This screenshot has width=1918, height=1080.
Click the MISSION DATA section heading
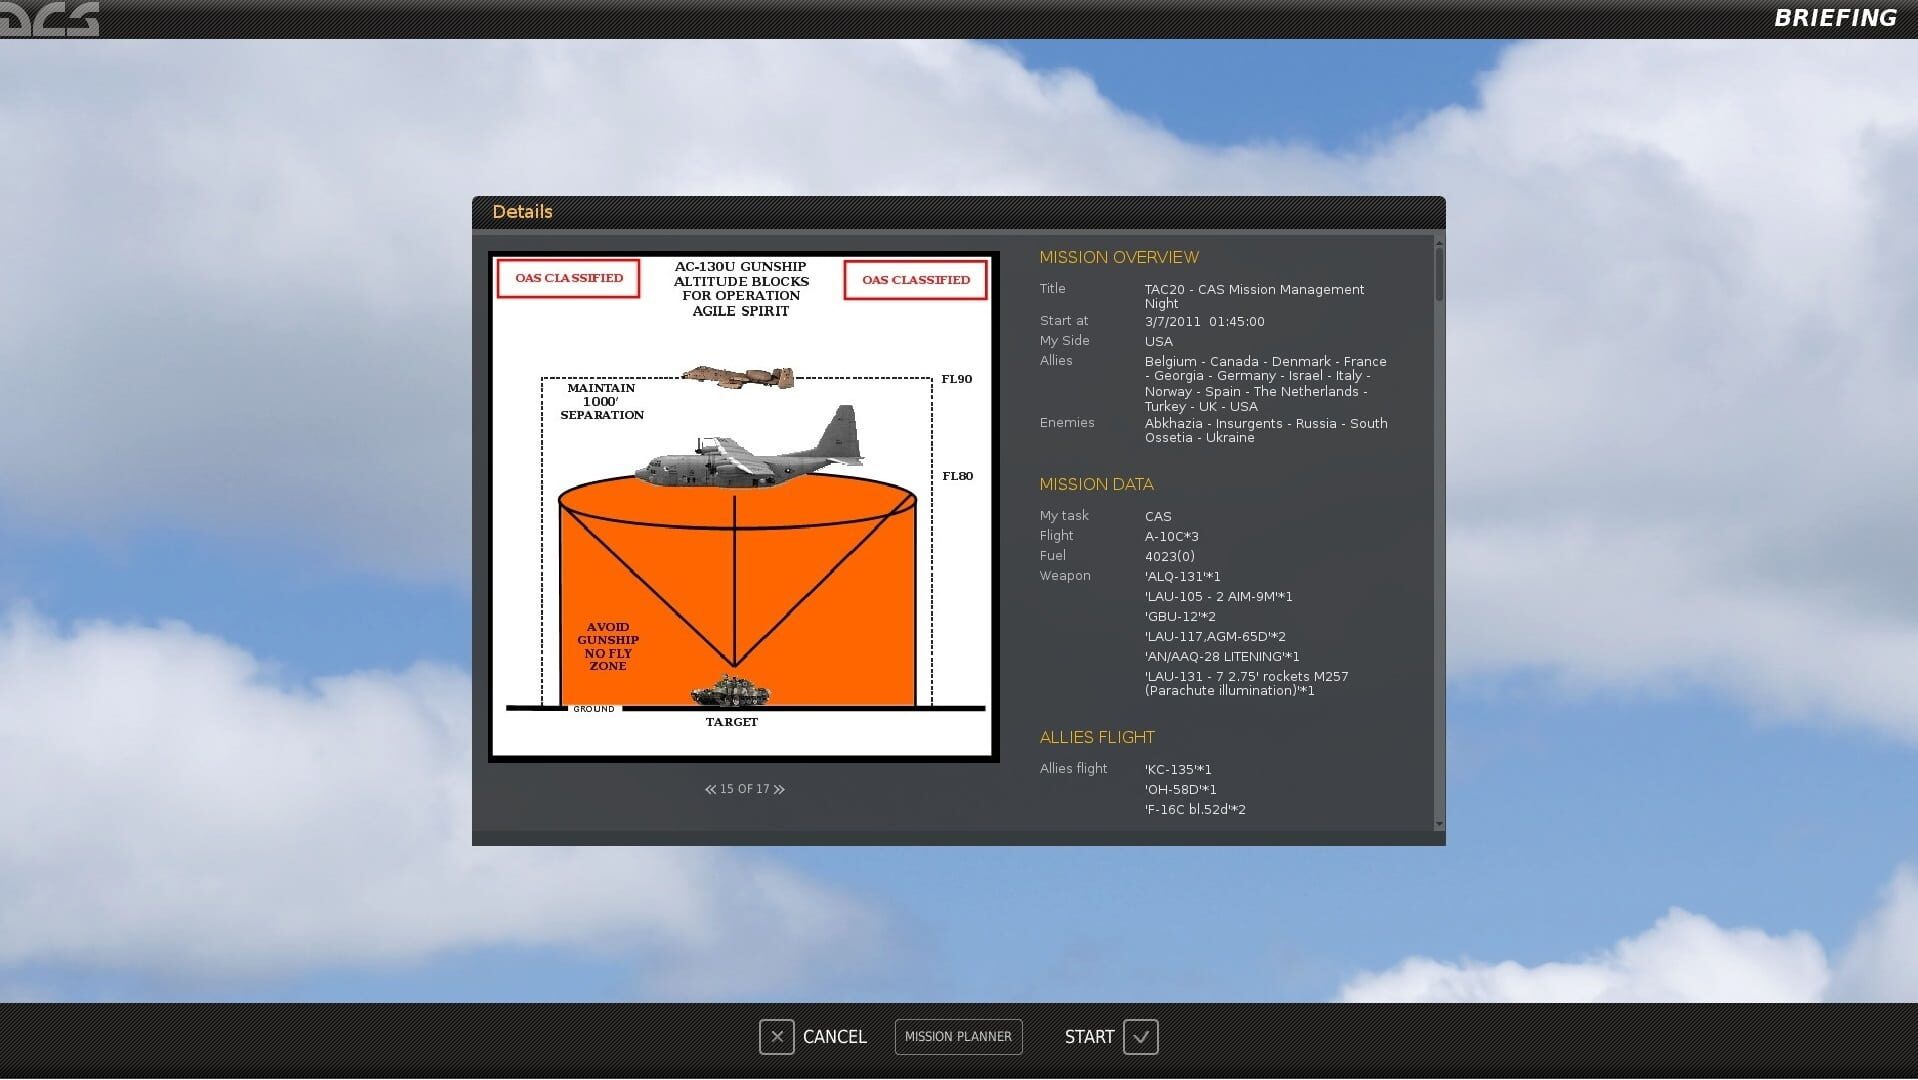coord(1096,484)
